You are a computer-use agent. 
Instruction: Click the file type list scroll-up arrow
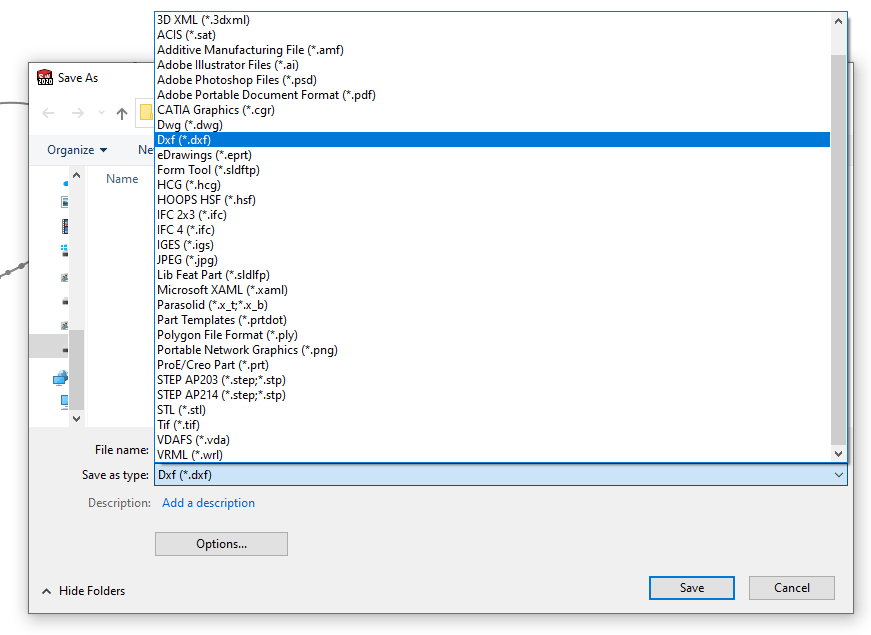838,20
